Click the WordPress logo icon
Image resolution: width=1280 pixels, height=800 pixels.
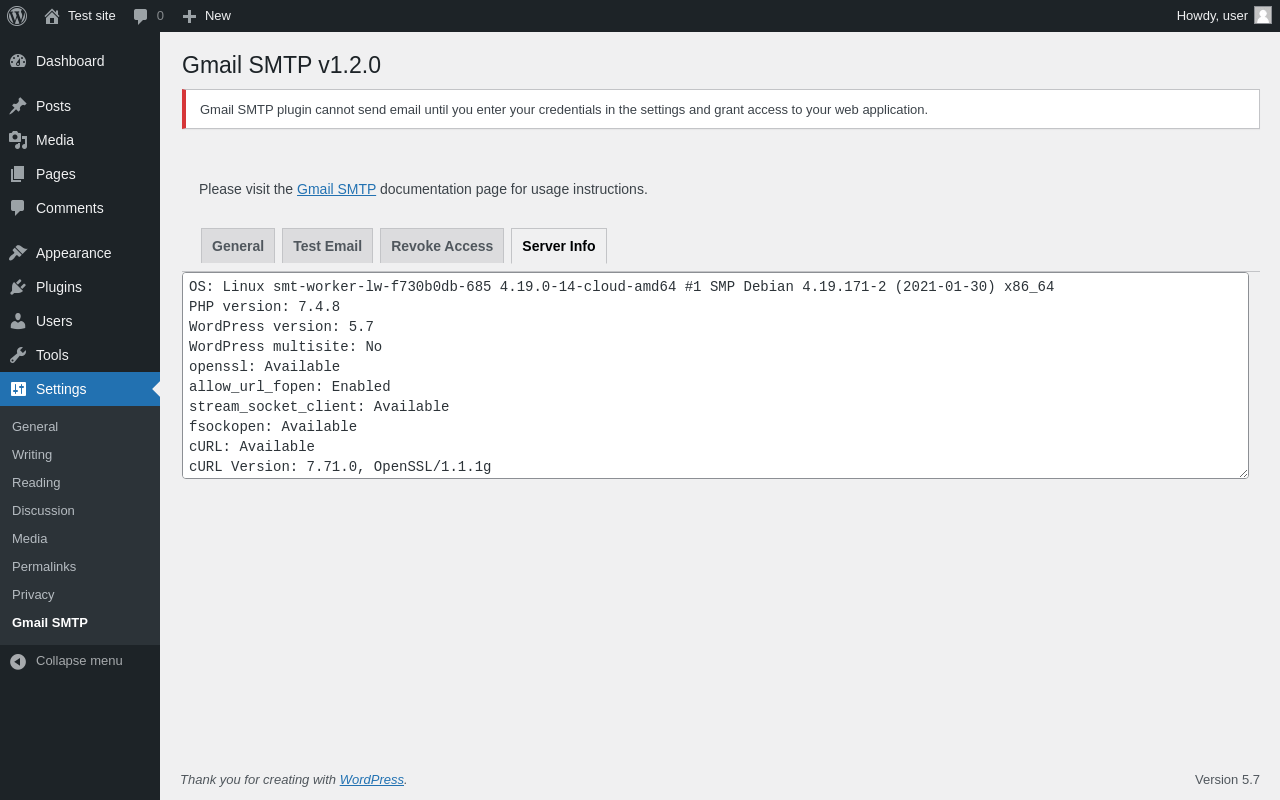[17, 16]
